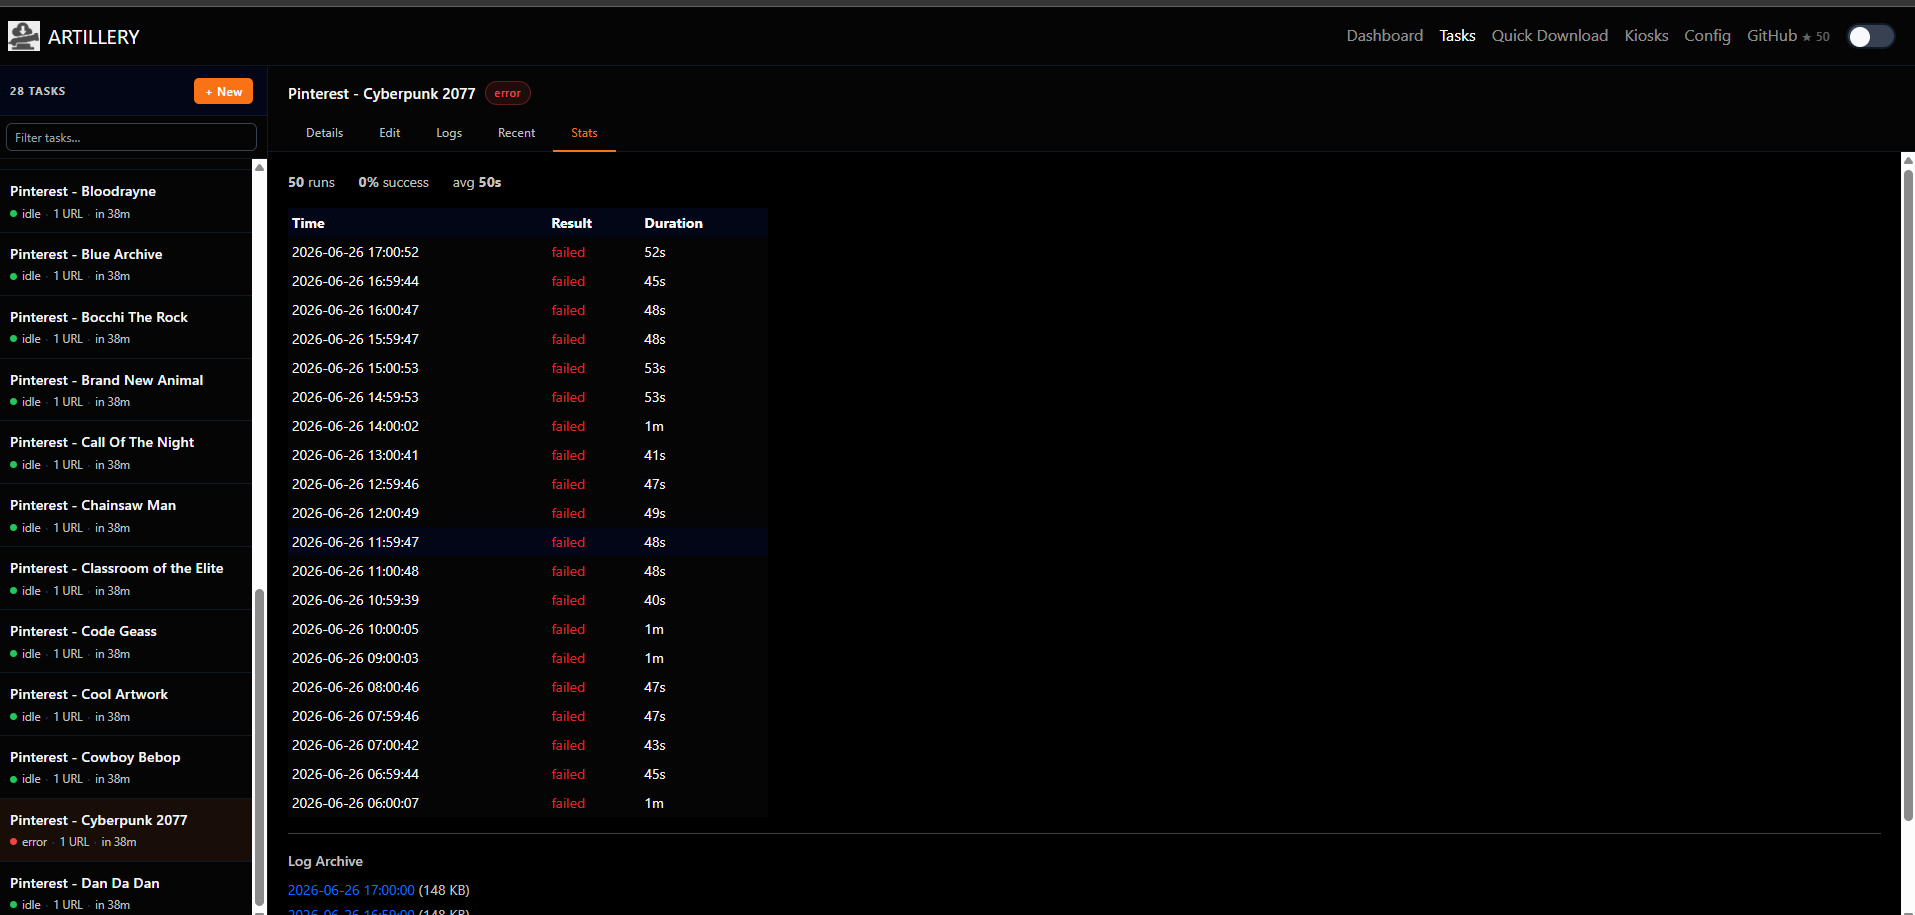The image size is (1915, 915).
Task: Open the Config page
Action: point(1707,36)
